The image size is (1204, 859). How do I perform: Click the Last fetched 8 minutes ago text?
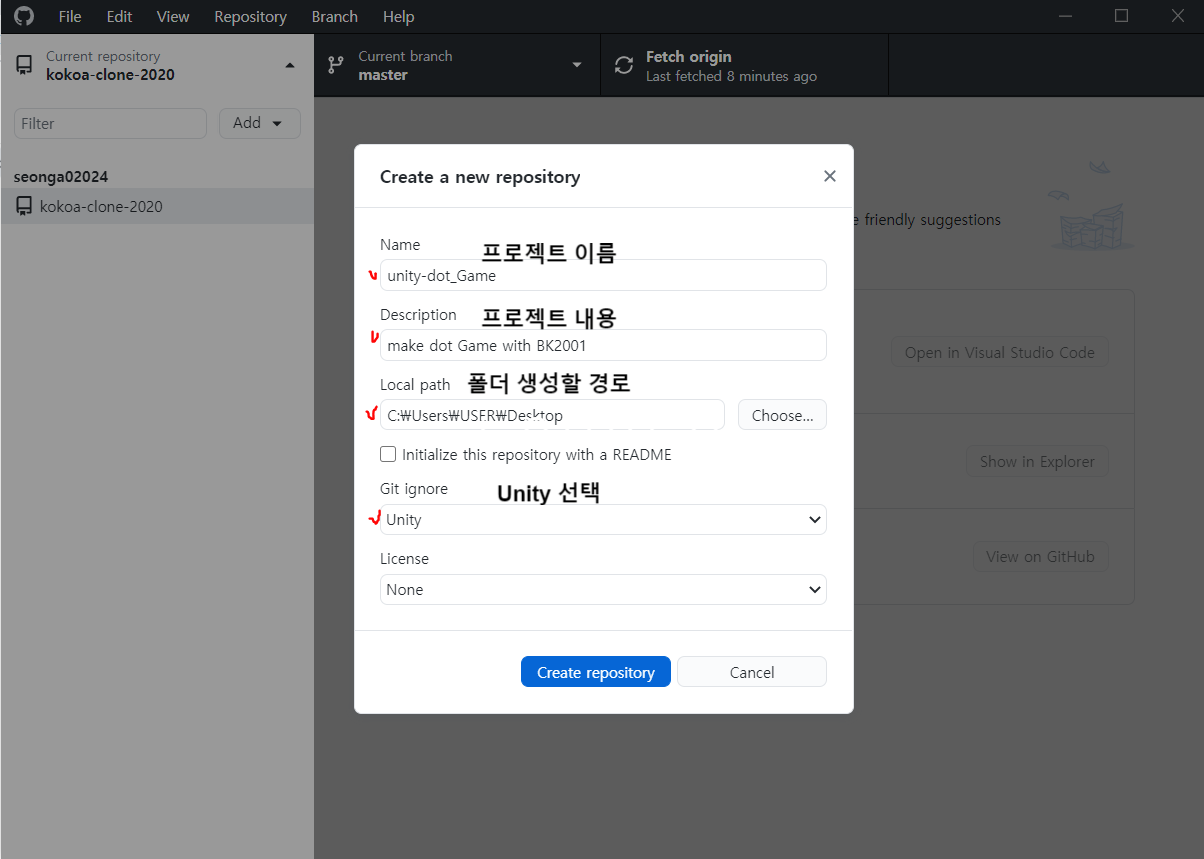click(x=731, y=77)
